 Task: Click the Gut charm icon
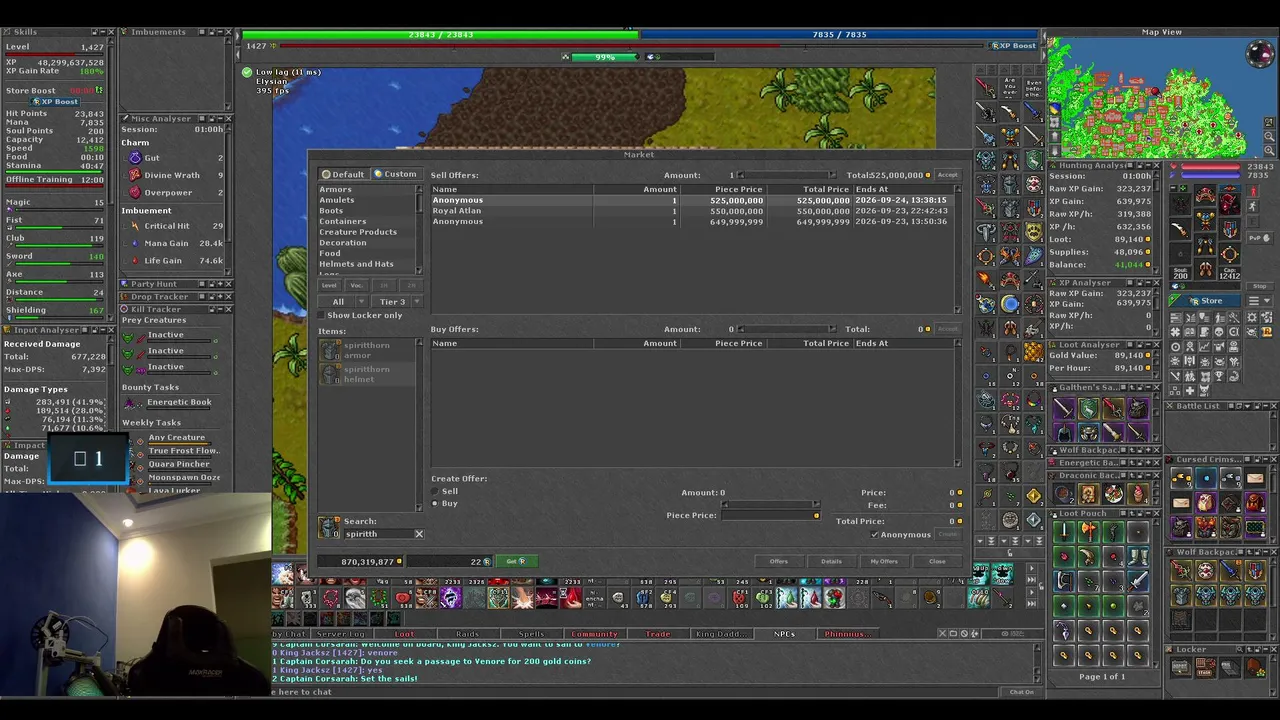(135, 158)
